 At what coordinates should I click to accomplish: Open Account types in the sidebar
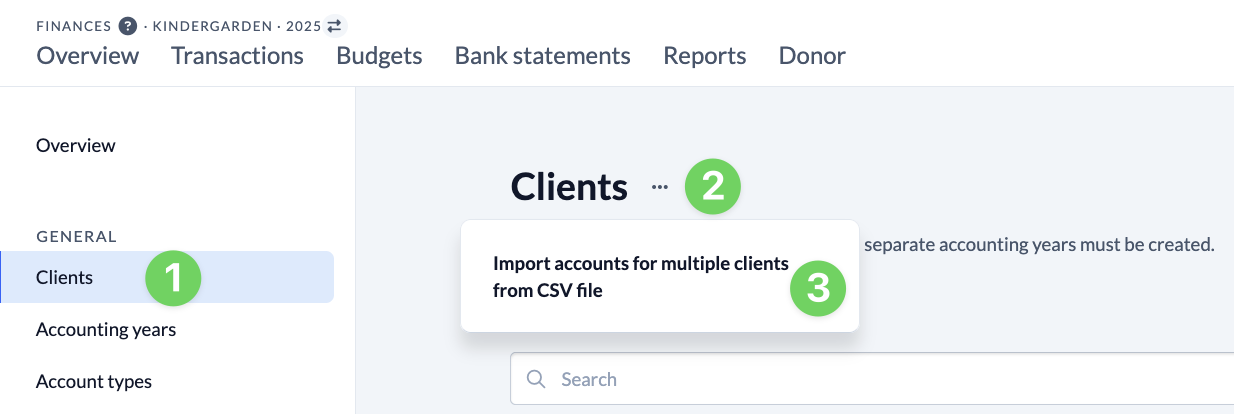(x=94, y=382)
